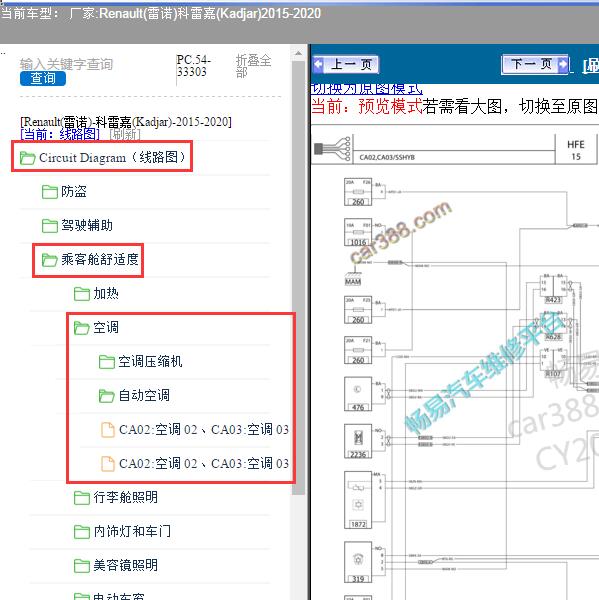Open the 空调压缩机 folder icon
This screenshot has width=599, height=600.
107,362
